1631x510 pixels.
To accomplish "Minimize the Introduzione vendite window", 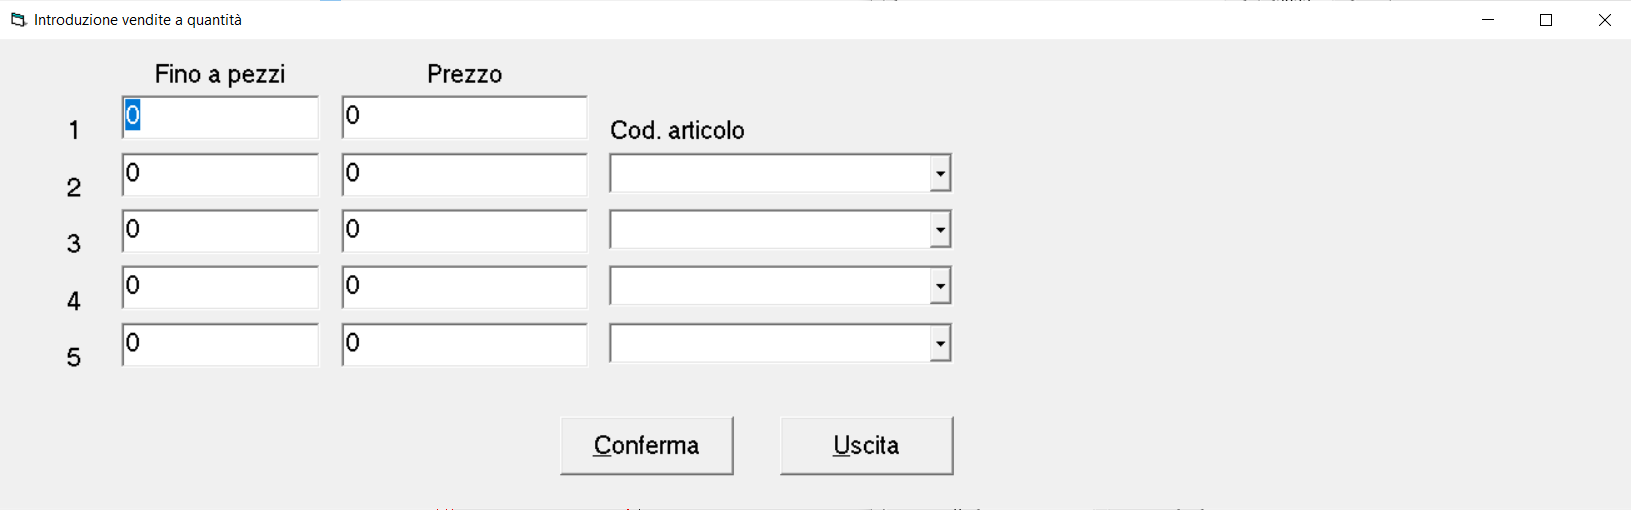I will click(x=1488, y=20).
